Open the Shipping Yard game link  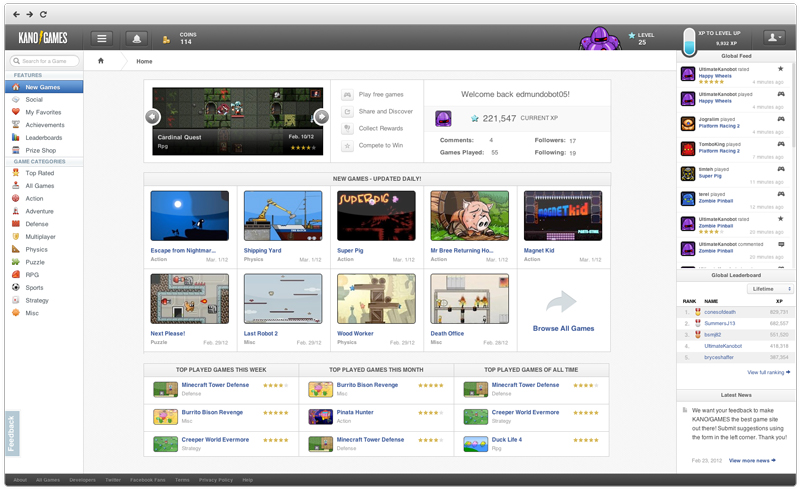pyautogui.click(x=262, y=251)
